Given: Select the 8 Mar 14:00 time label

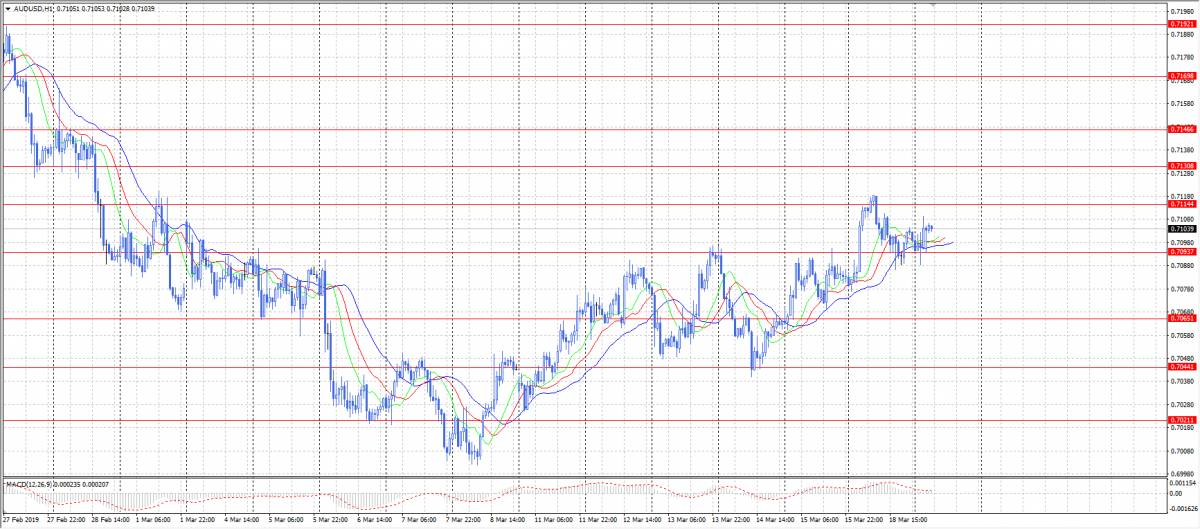Looking at the screenshot, I should (x=507, y=521).
